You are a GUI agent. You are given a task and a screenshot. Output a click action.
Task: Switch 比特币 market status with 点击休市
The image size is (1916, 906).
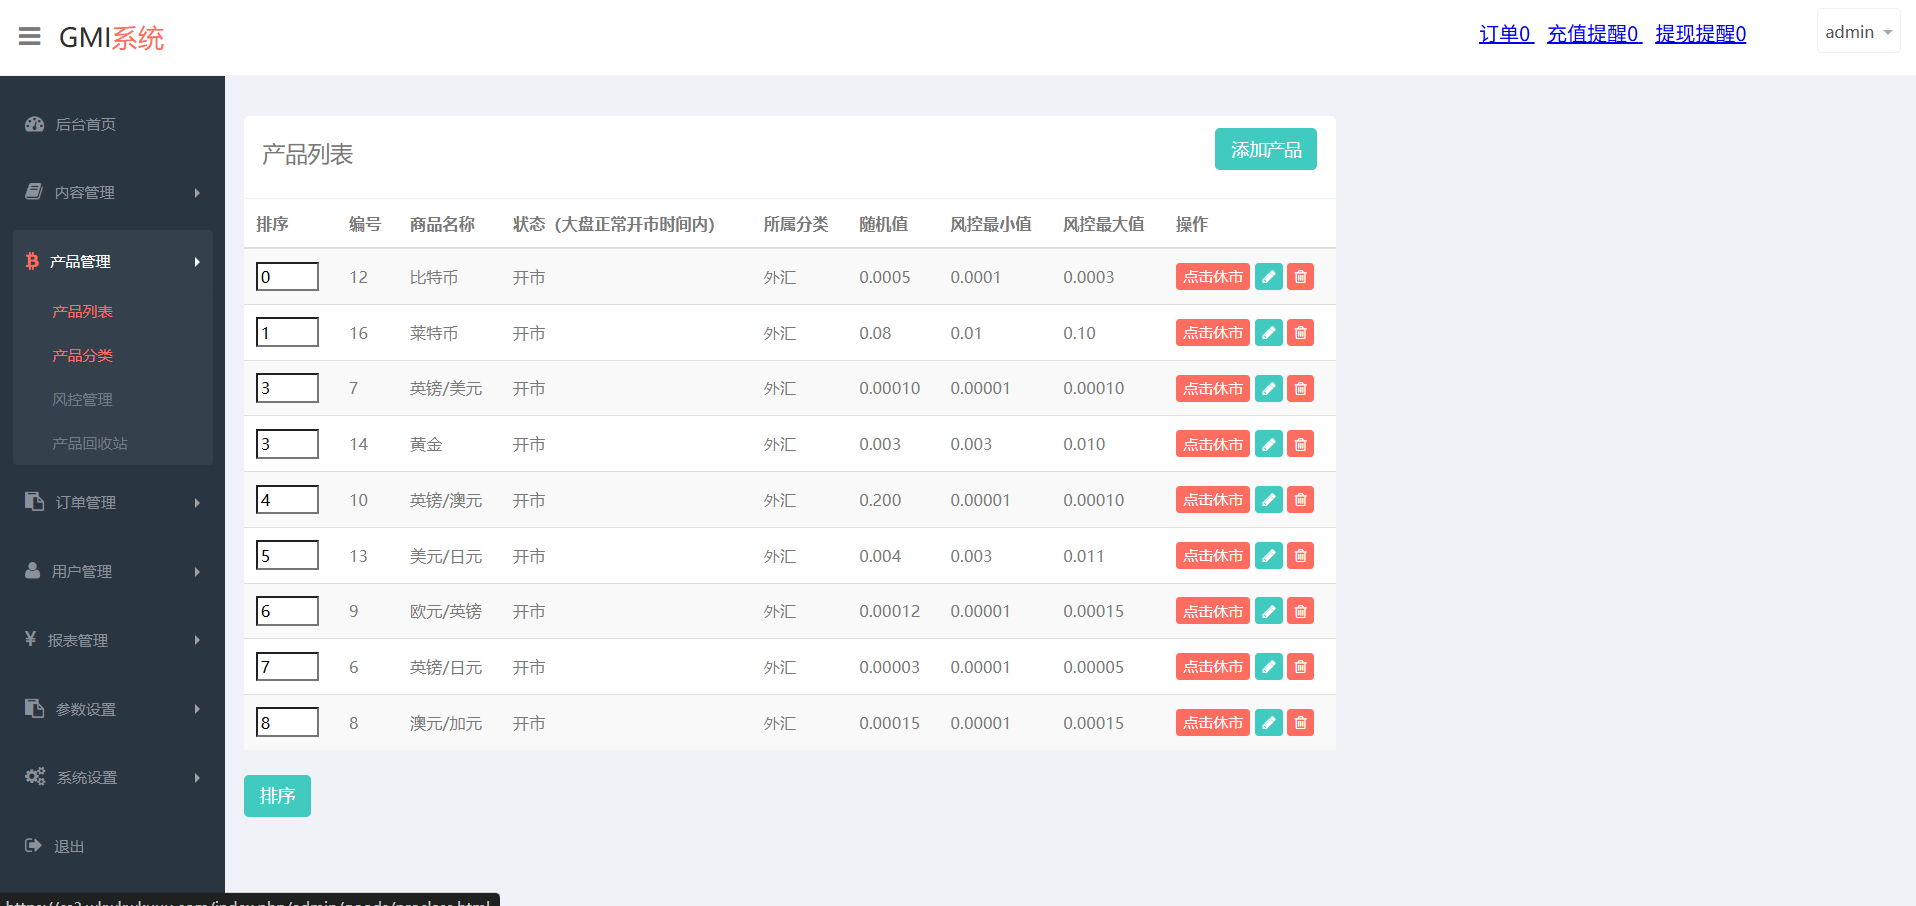pyautogui.click(x=1212, y=277)
